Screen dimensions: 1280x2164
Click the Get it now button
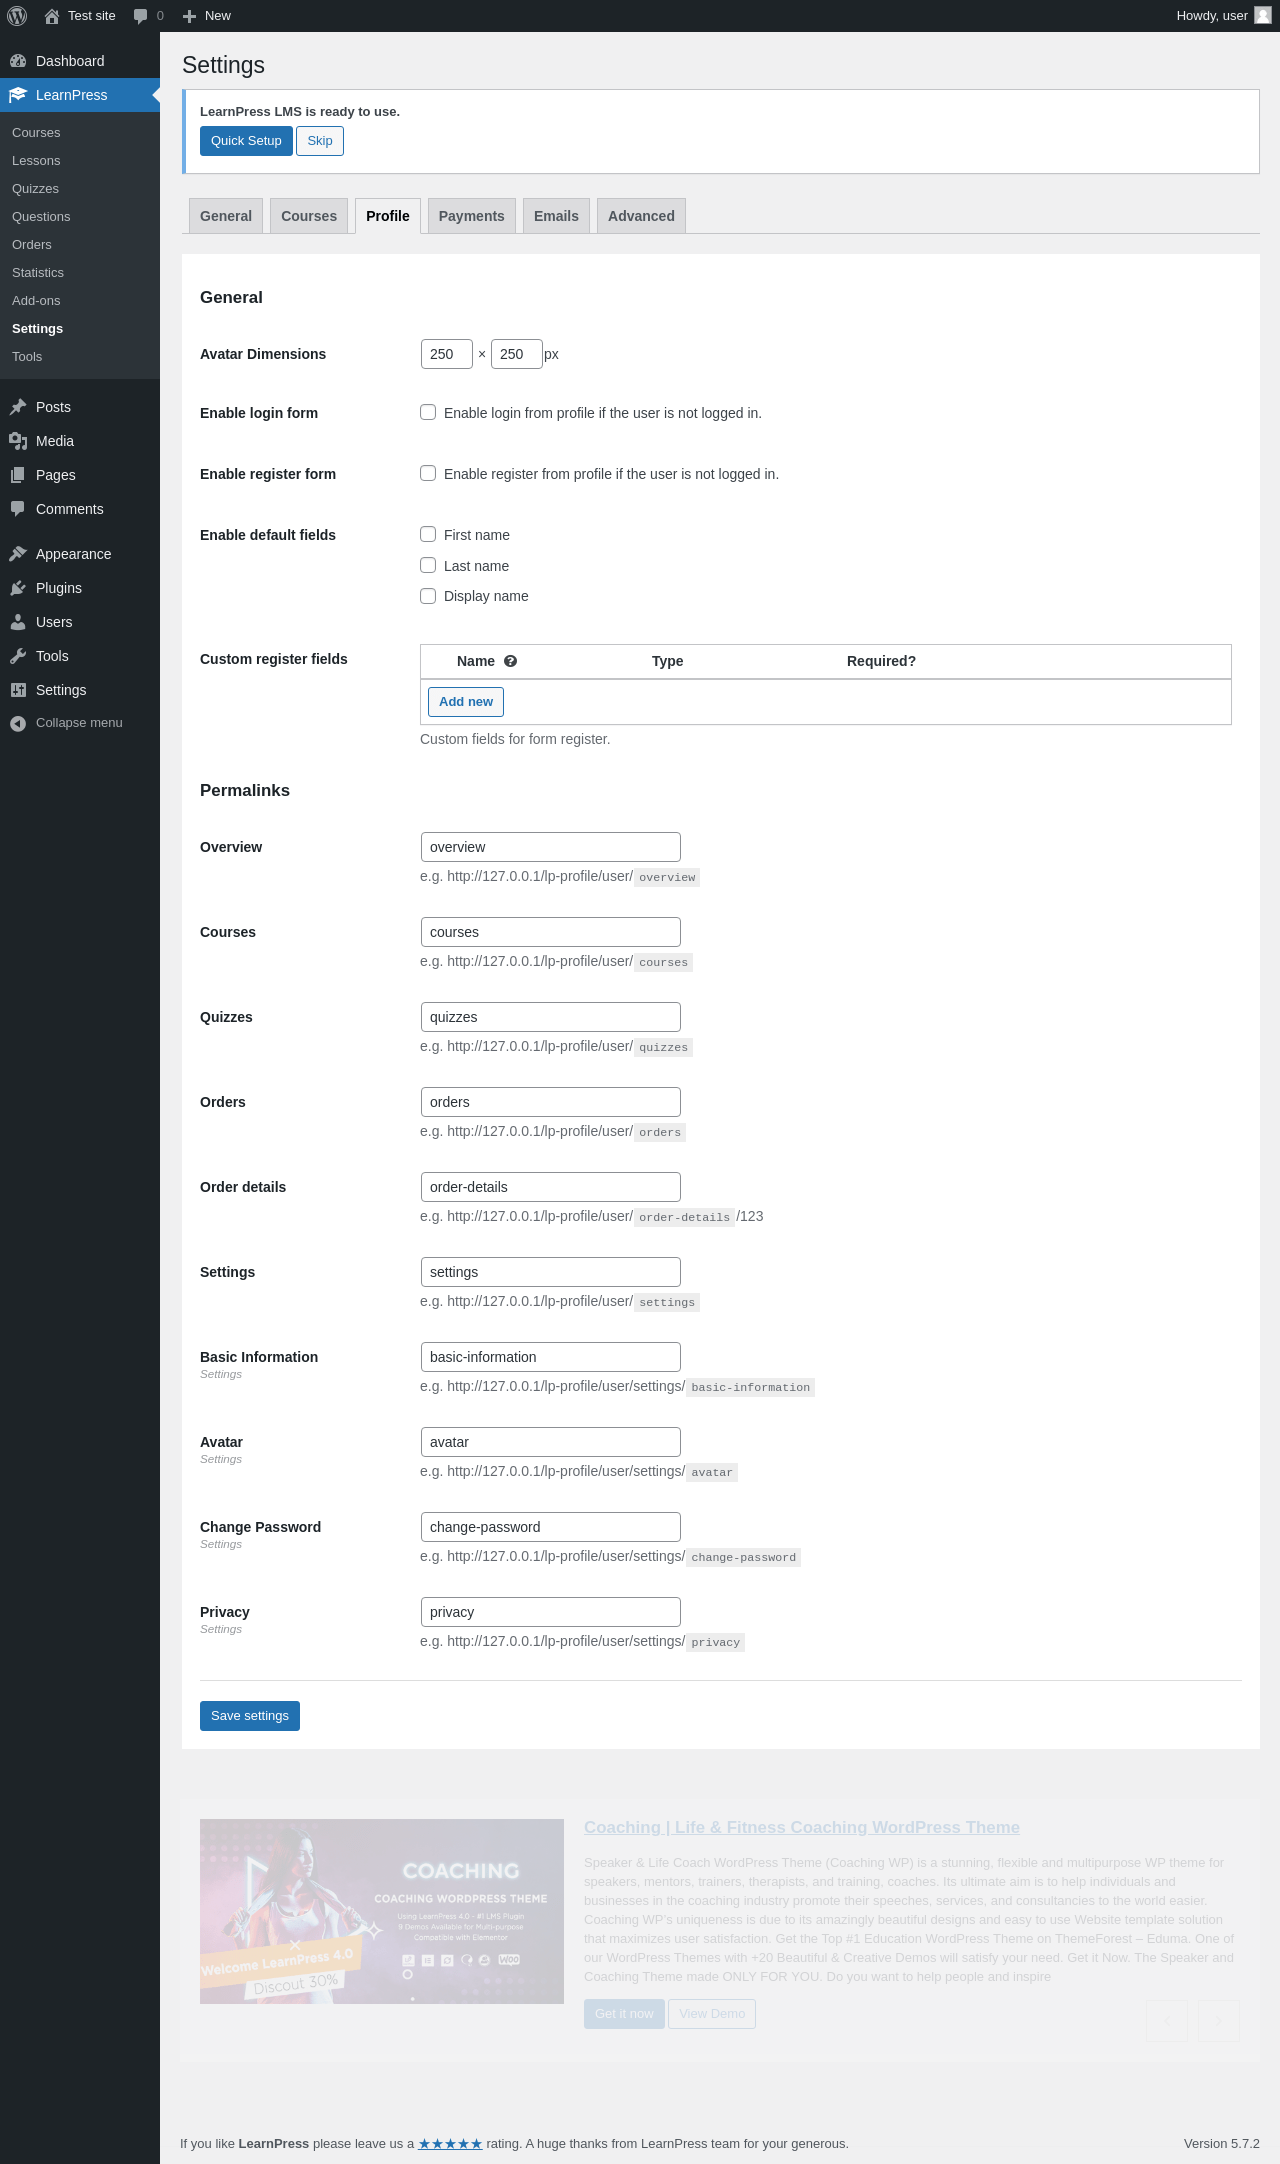[x=624, y=2014]
